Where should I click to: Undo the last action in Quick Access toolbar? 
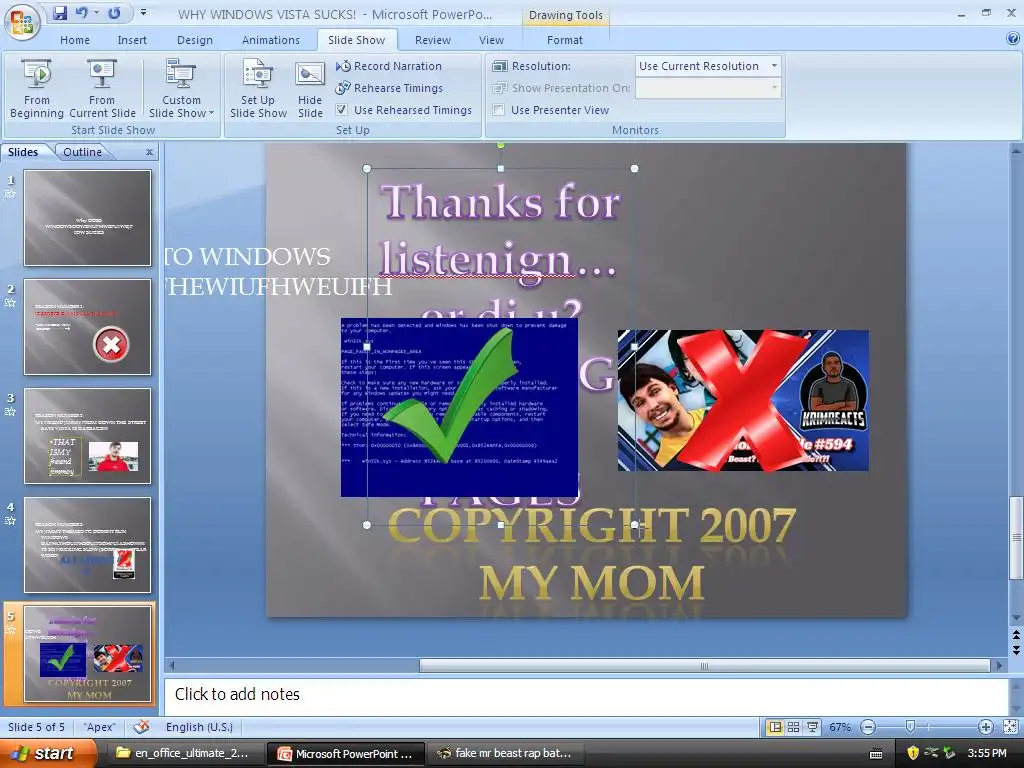(x=82, y=12)
